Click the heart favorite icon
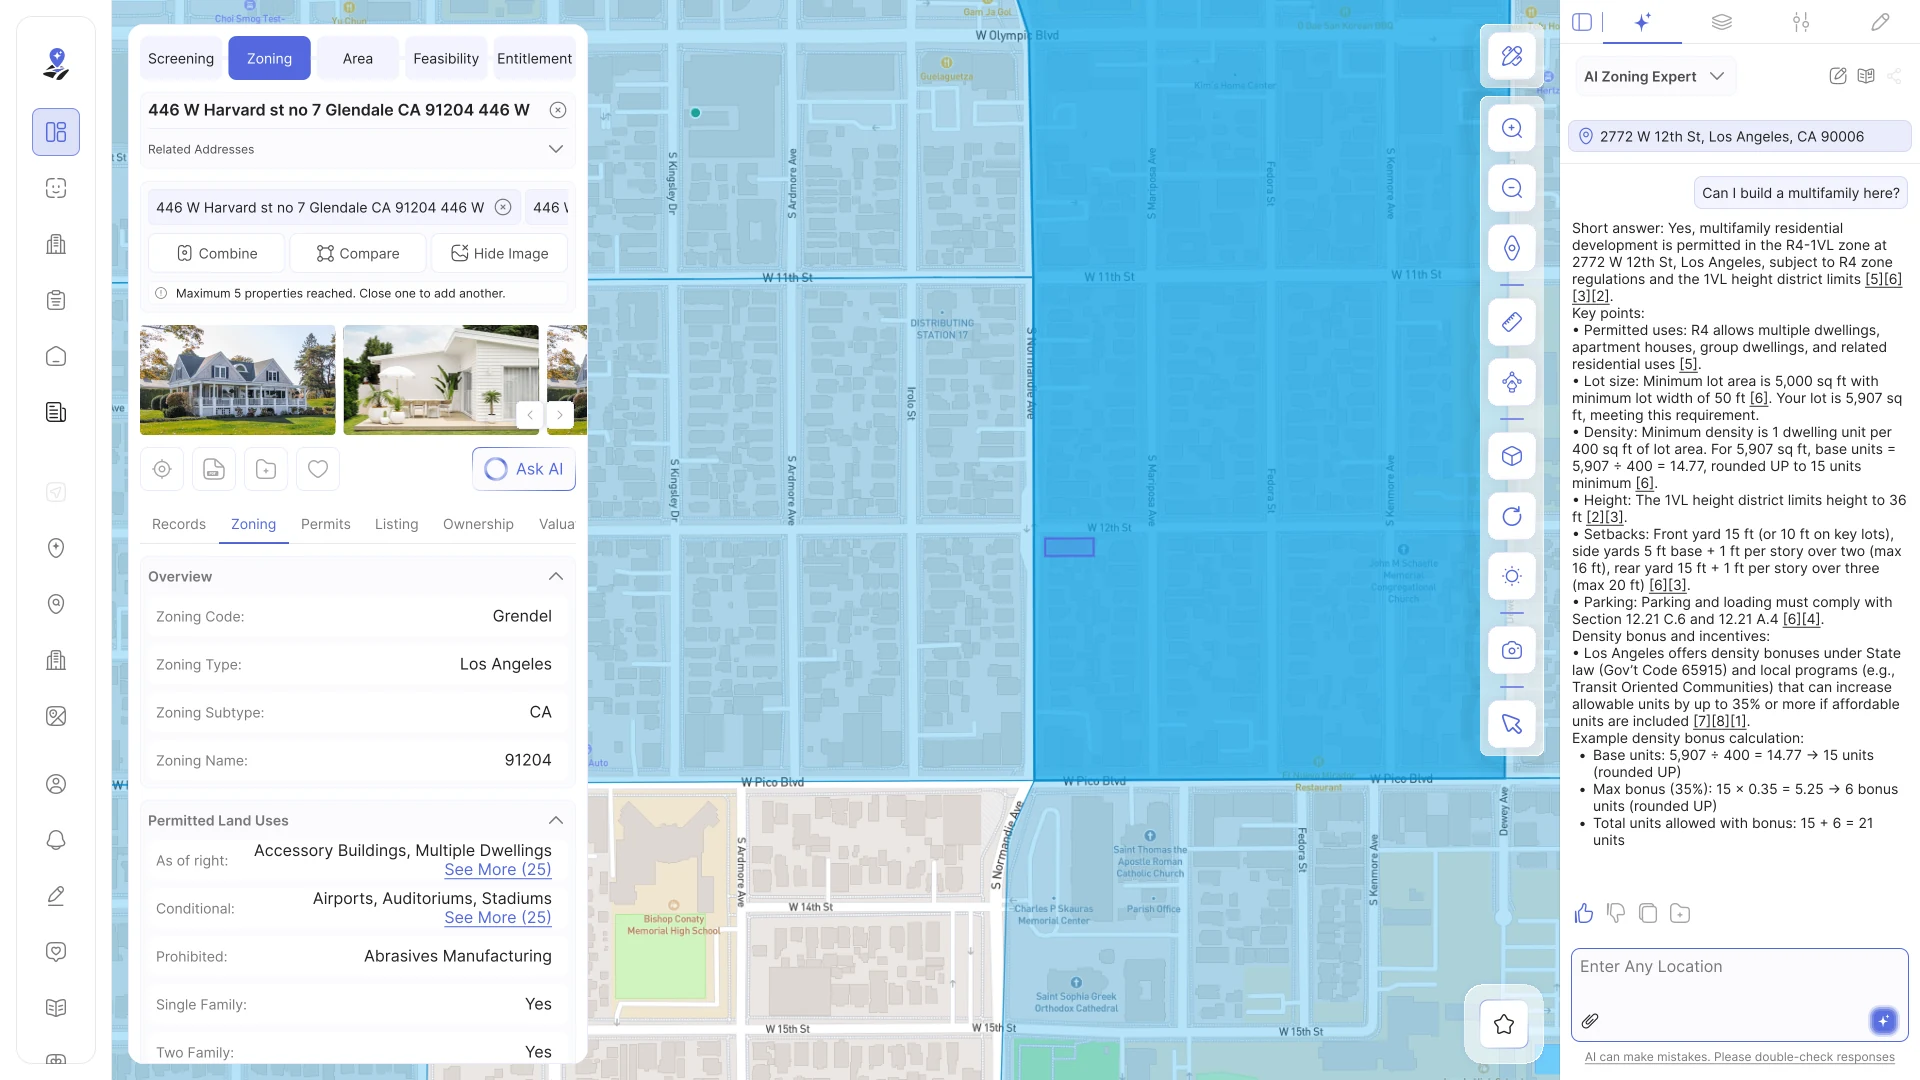Viewport: 1920px width, 1080px height. [x=318, y=469]
